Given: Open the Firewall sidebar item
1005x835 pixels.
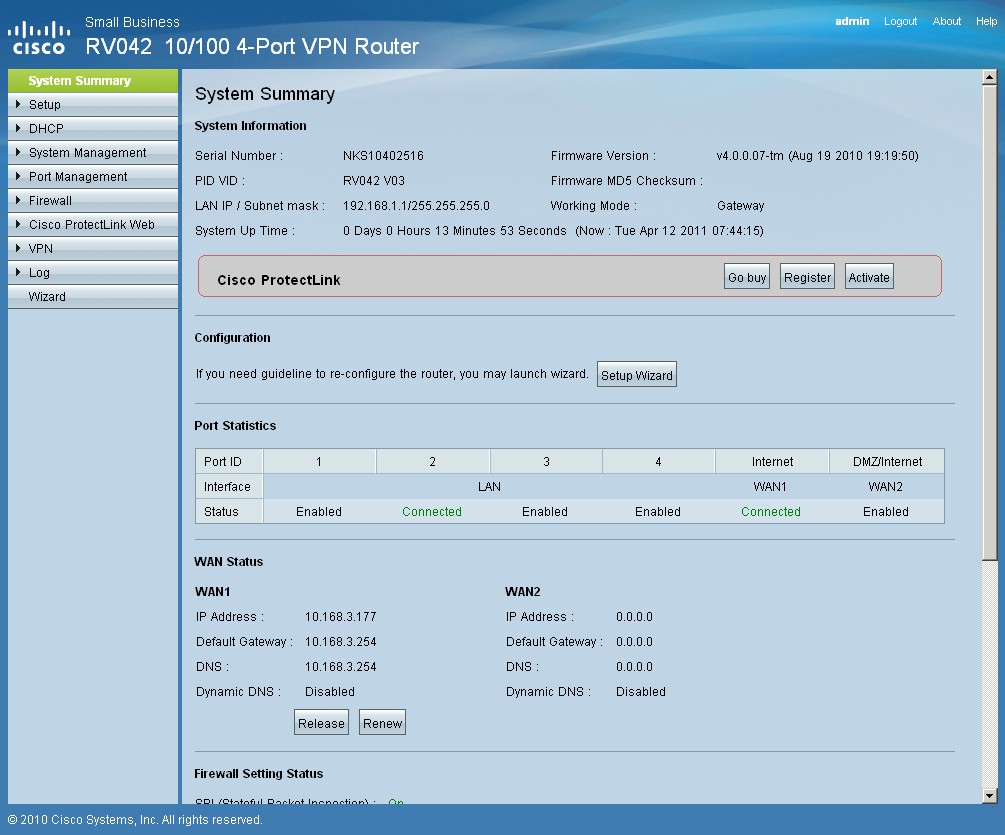Looking at the screenshot, I should pos(93,201).
